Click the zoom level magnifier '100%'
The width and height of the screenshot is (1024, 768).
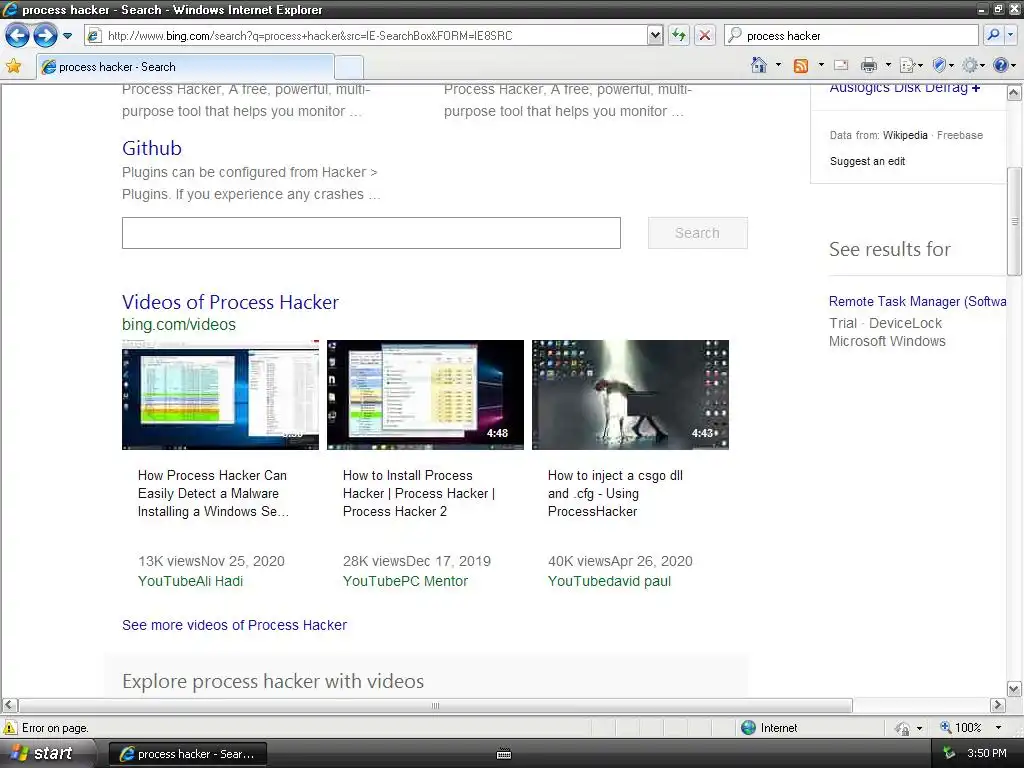[x=961, y=728]
